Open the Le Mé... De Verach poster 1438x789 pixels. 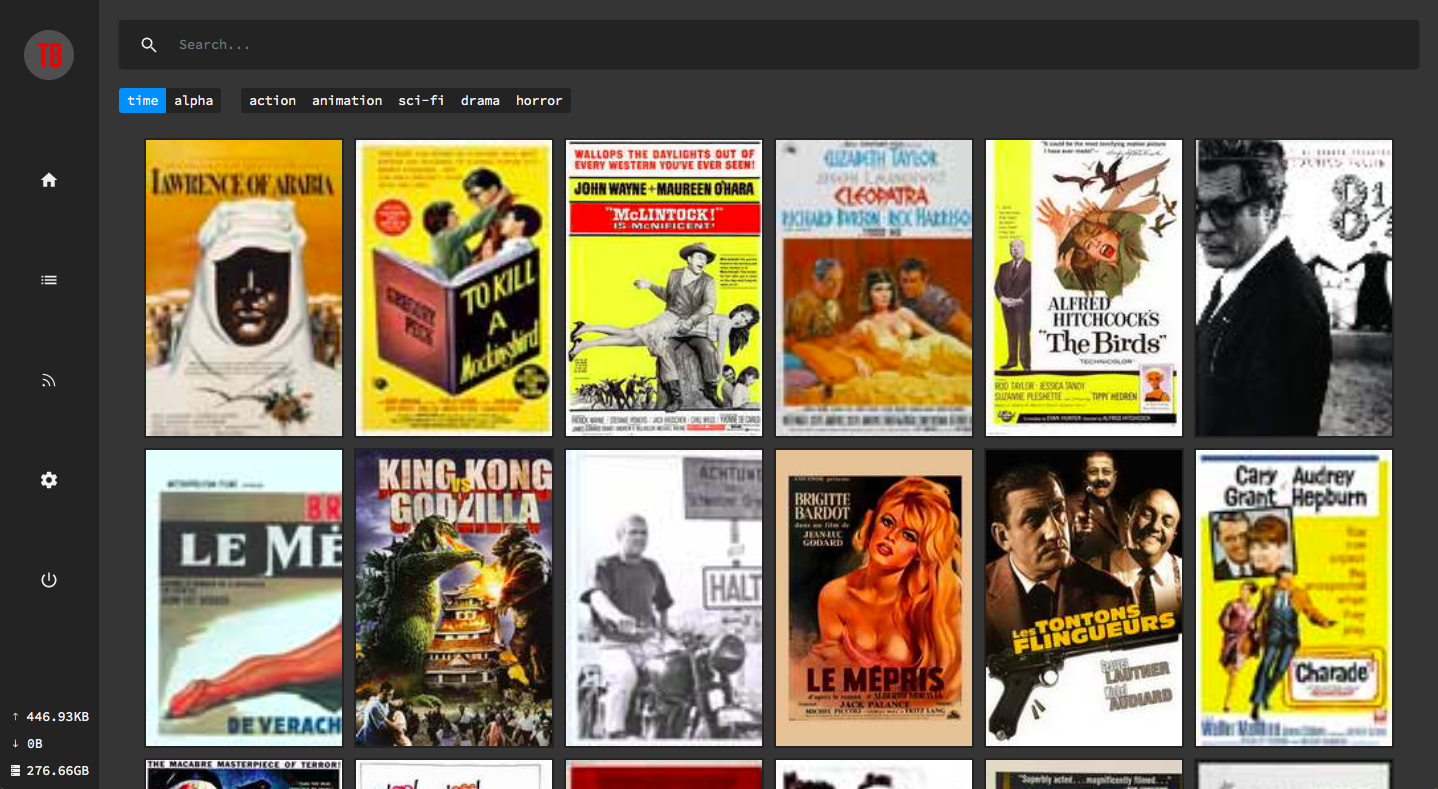click(x=244, y=598)
